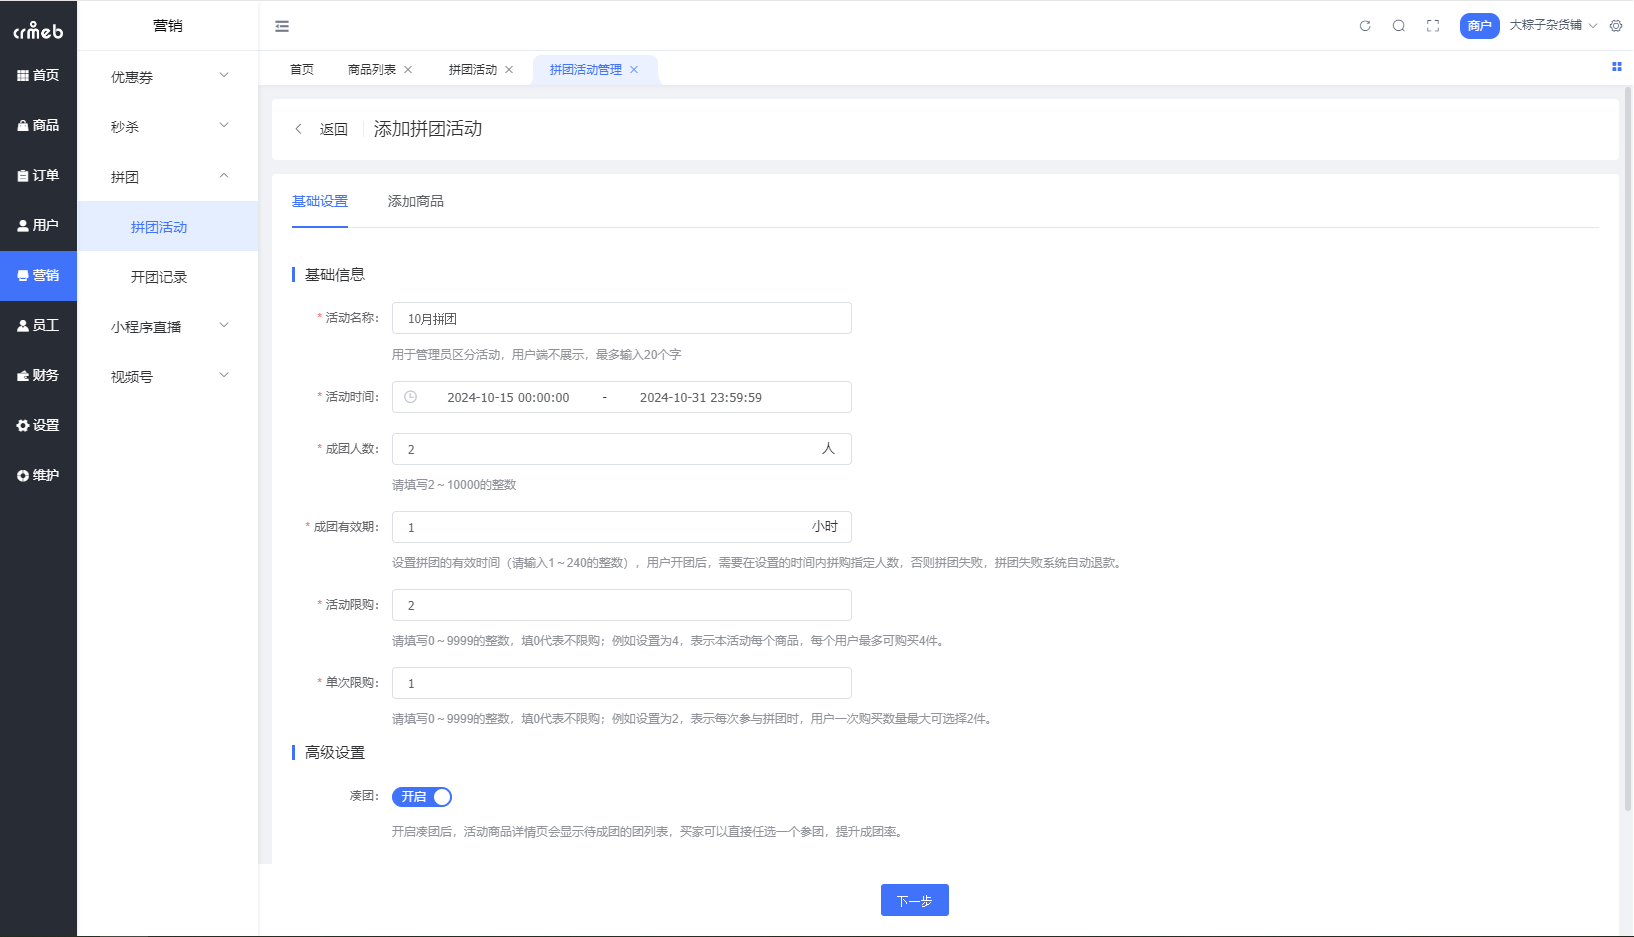Expand the 小程序直播 menu group
Viewport: 1634px width, 937px height.
[x=166, y=326]
